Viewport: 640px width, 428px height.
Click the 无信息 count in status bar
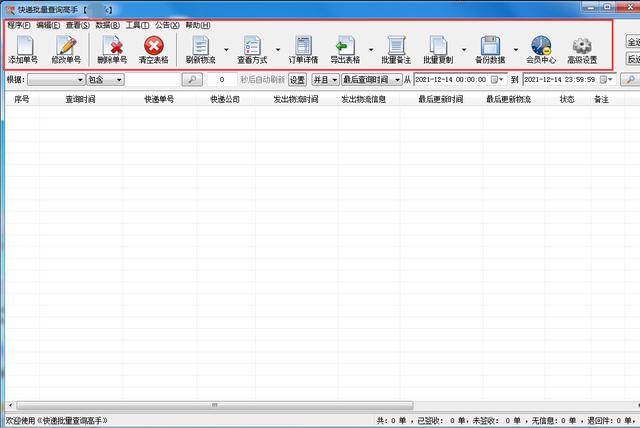click(553, 421)
